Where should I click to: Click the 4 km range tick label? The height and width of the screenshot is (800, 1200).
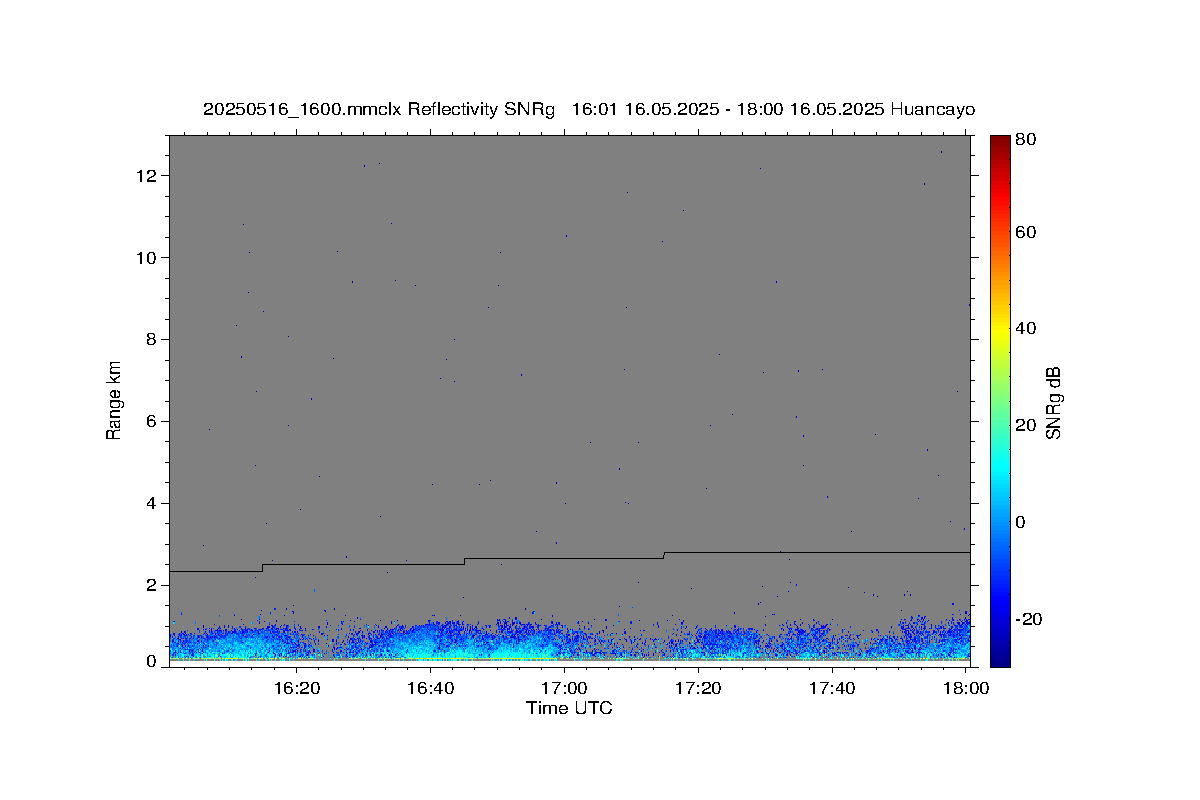(152, 504)
